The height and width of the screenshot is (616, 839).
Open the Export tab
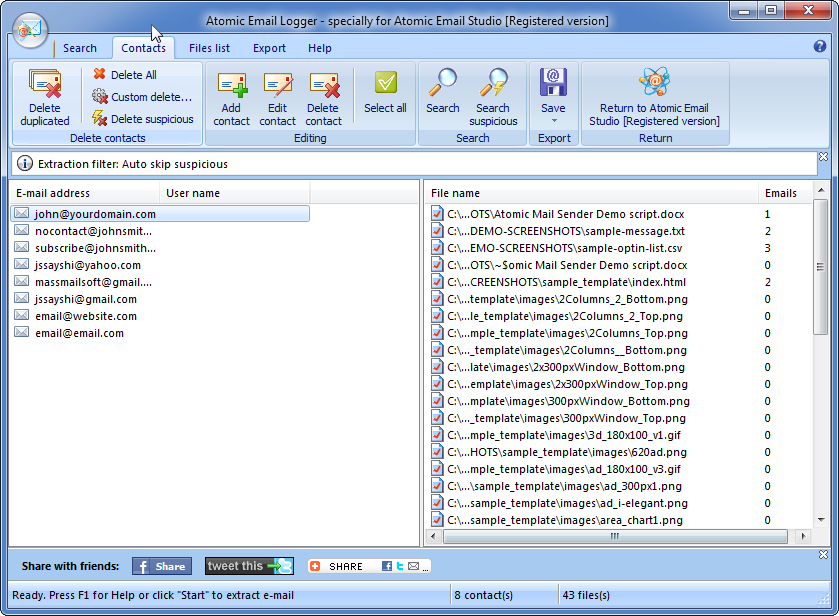coord(266,47)
